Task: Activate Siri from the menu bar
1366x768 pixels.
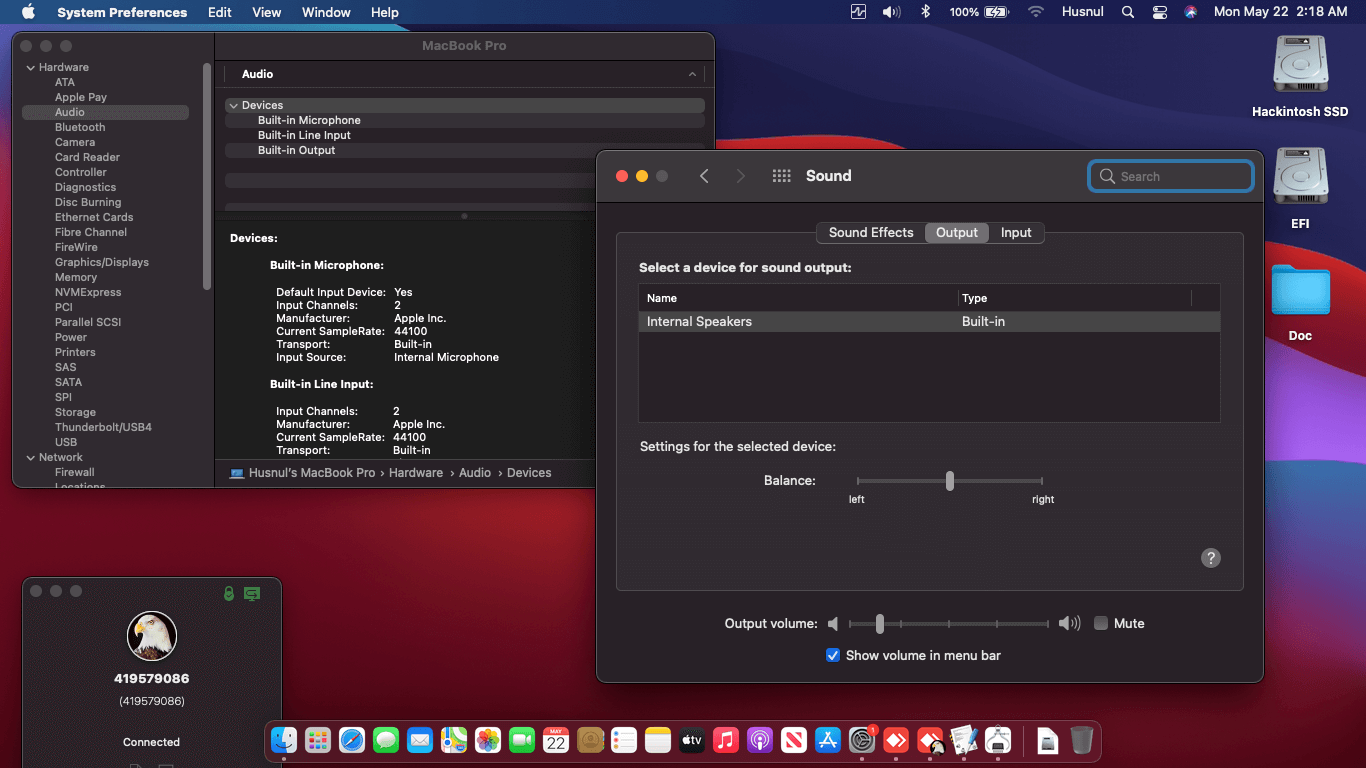Action: click(x=1191, y=12)
